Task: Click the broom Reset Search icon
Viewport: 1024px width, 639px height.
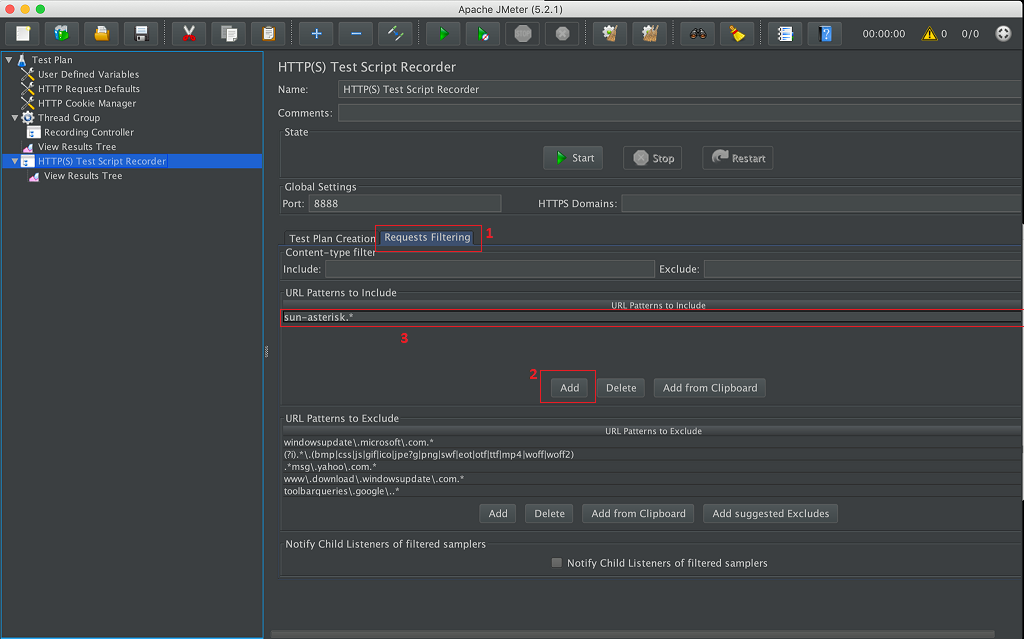Action: point(737,33)
